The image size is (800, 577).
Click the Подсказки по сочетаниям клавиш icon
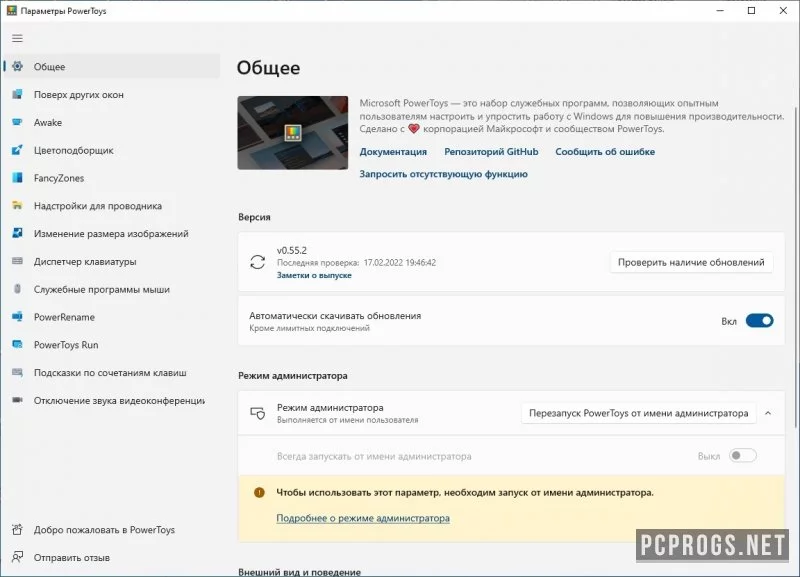click(17, 372)
